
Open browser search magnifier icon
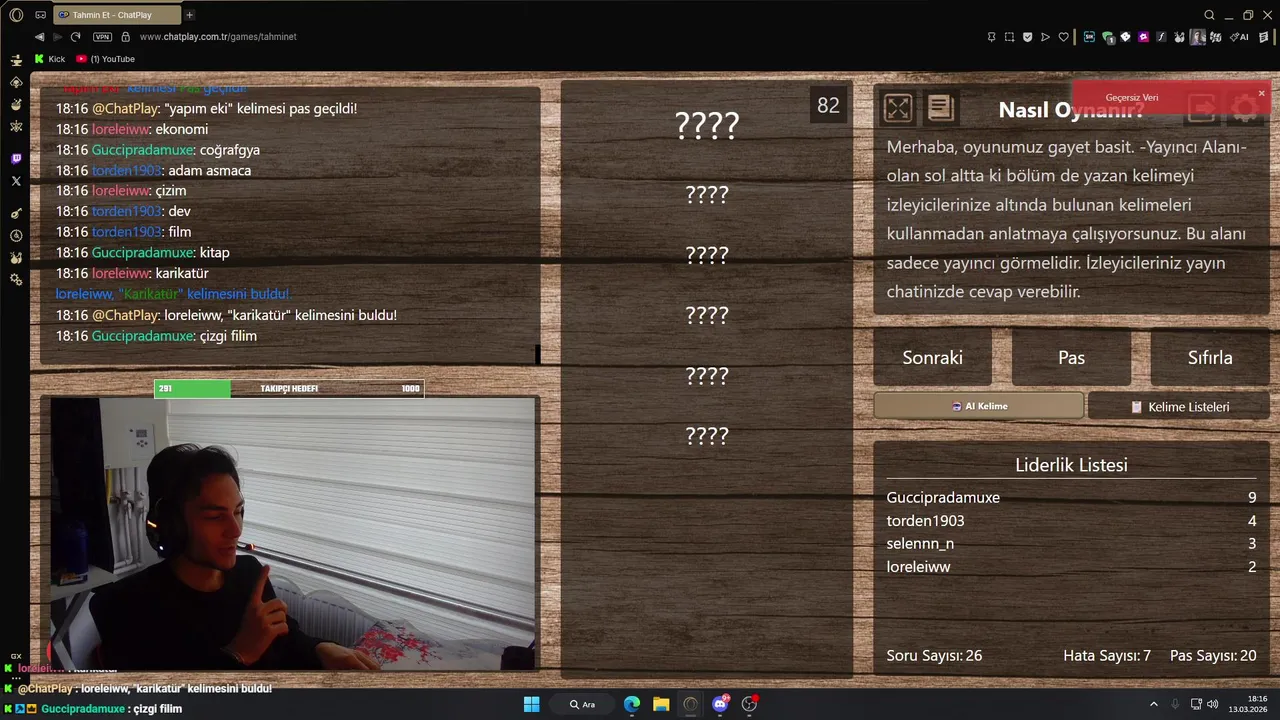click(x=1209, y=15)
